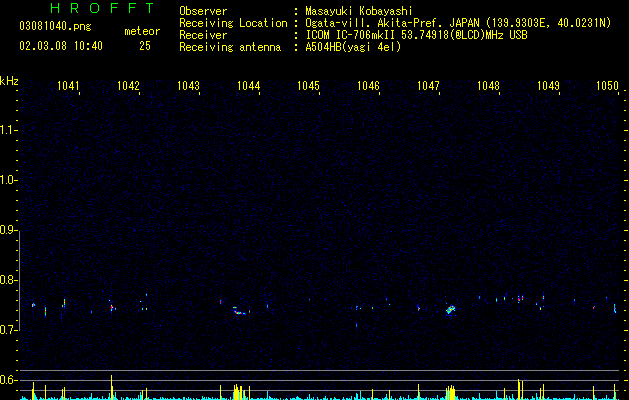Click the HROFFT title text
Image resolution: width=629 pixels, height=400 pixels.
tap(103, 8)
